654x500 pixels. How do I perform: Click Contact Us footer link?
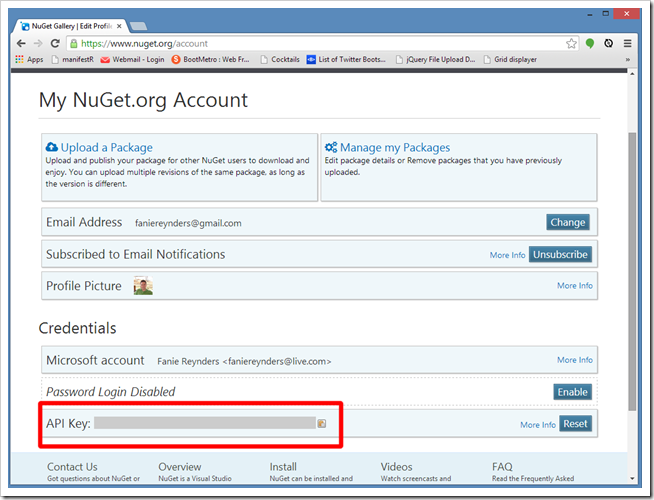pyautogui.click(x=72, y=467)
